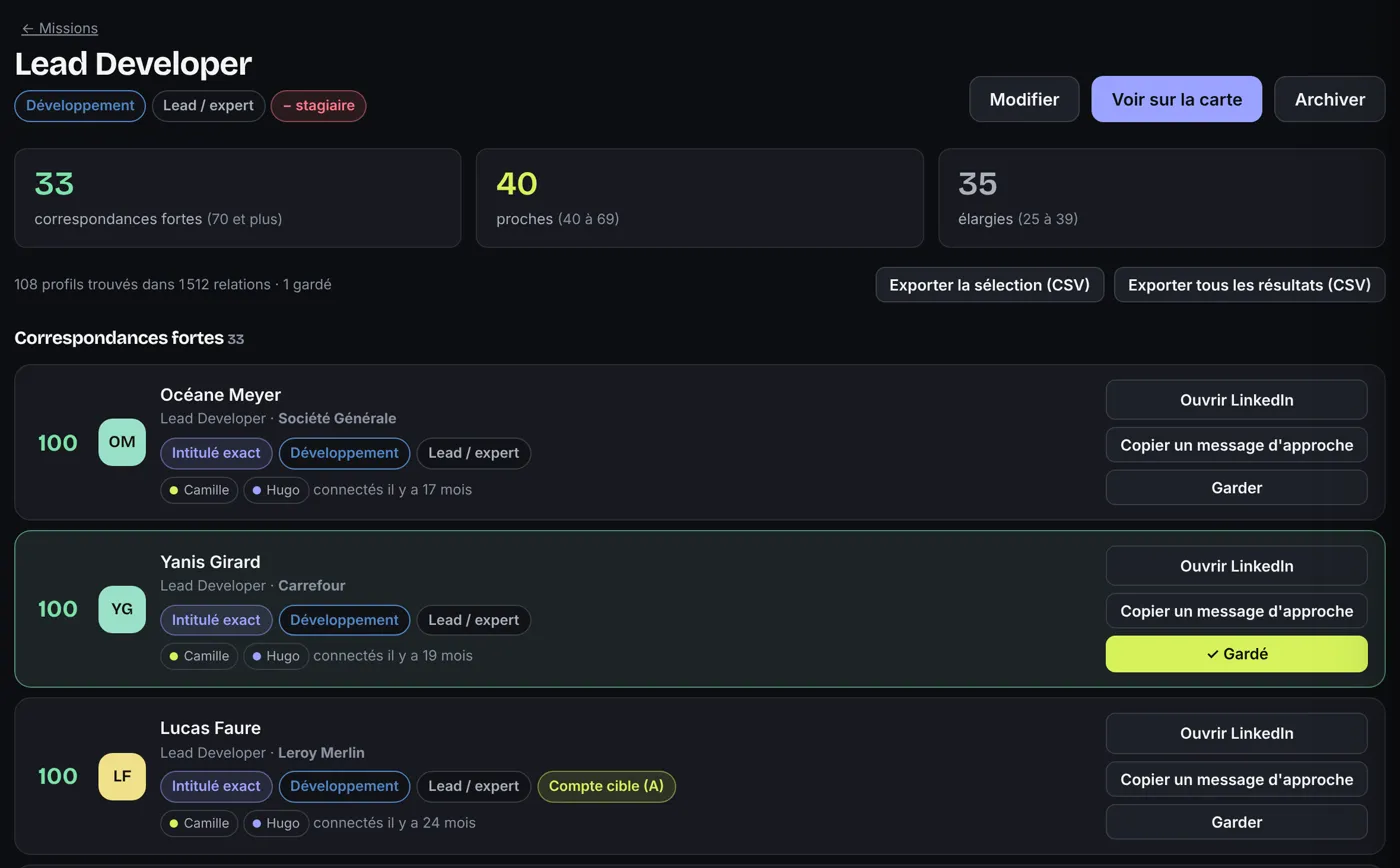
Task: Click Hugo chip on Lucas Faure's card
Action: pos(276,823)
